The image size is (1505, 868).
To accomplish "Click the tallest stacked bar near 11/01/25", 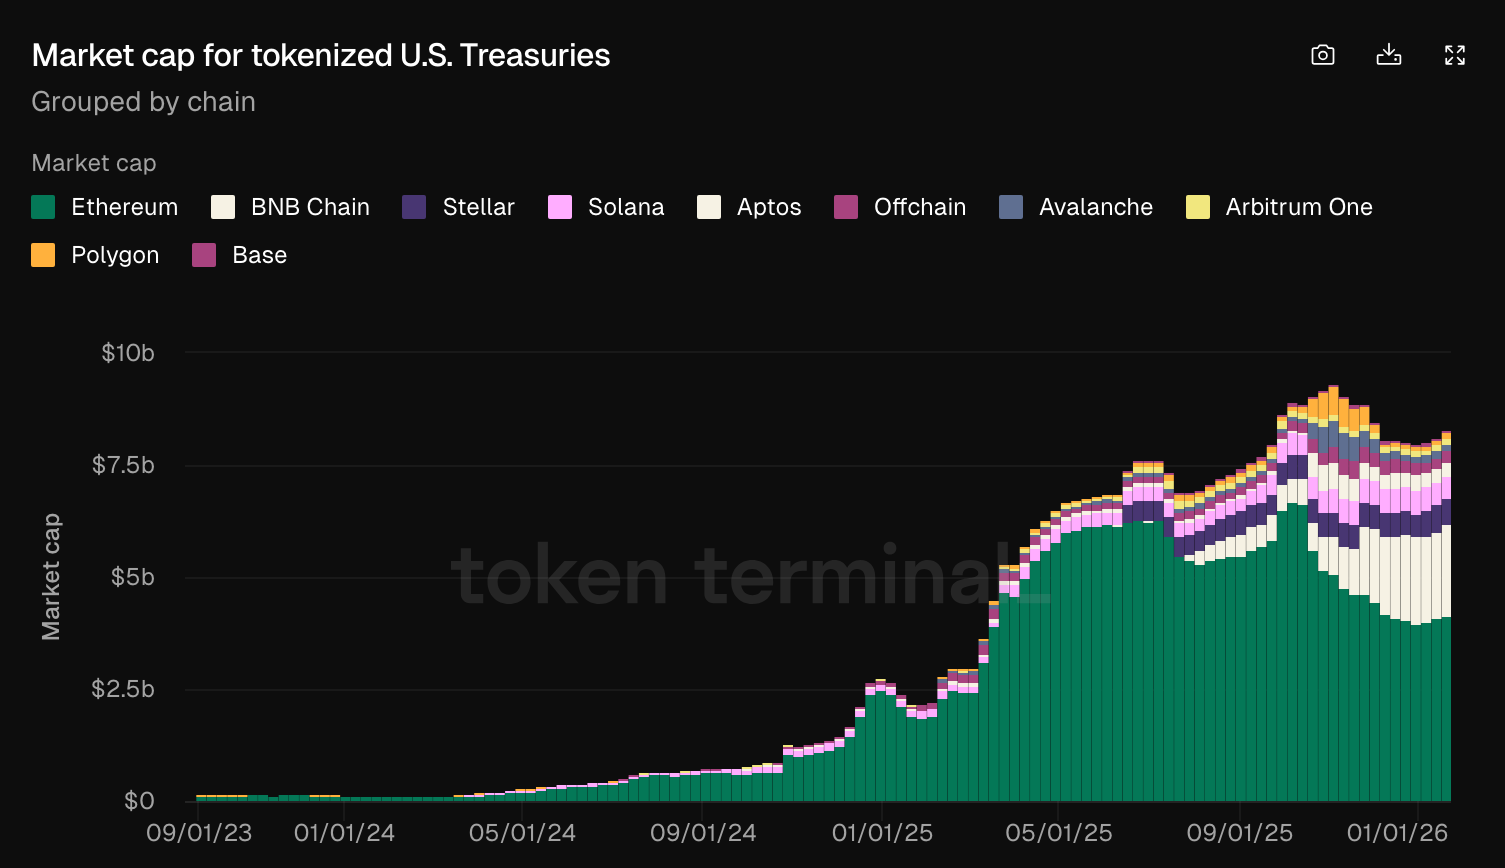I will coord(1333,500).
